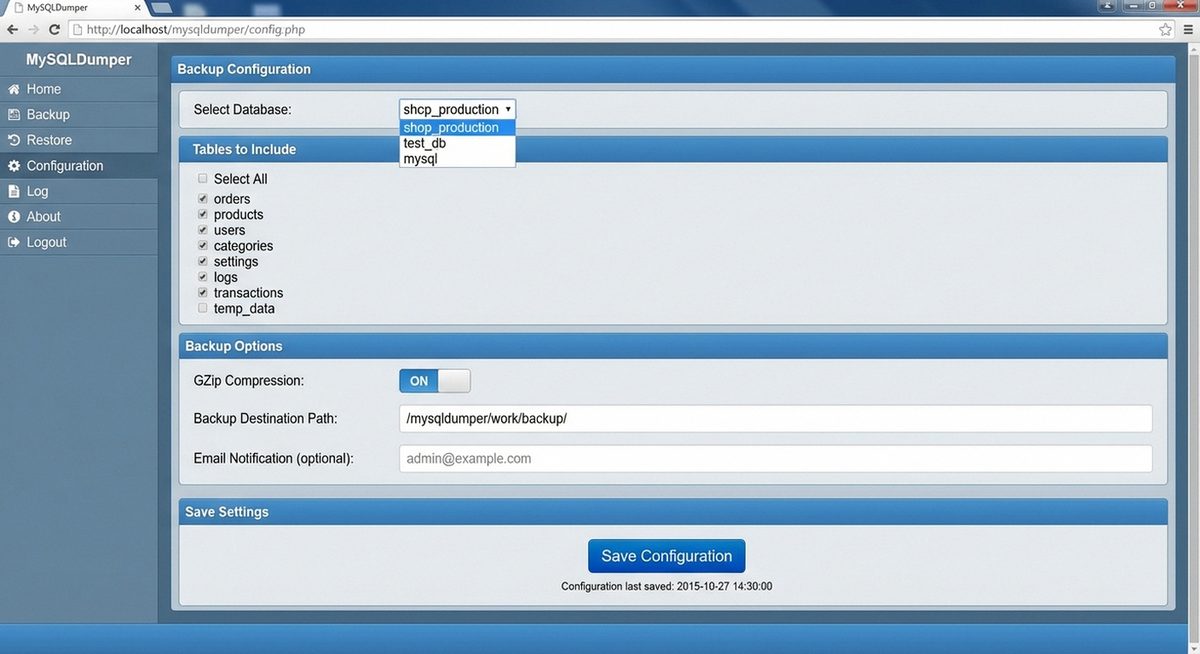Click the 'Configuration last saved' timestamp text
The width and height of the screenshot is (1200, 654).
[667, 586]
